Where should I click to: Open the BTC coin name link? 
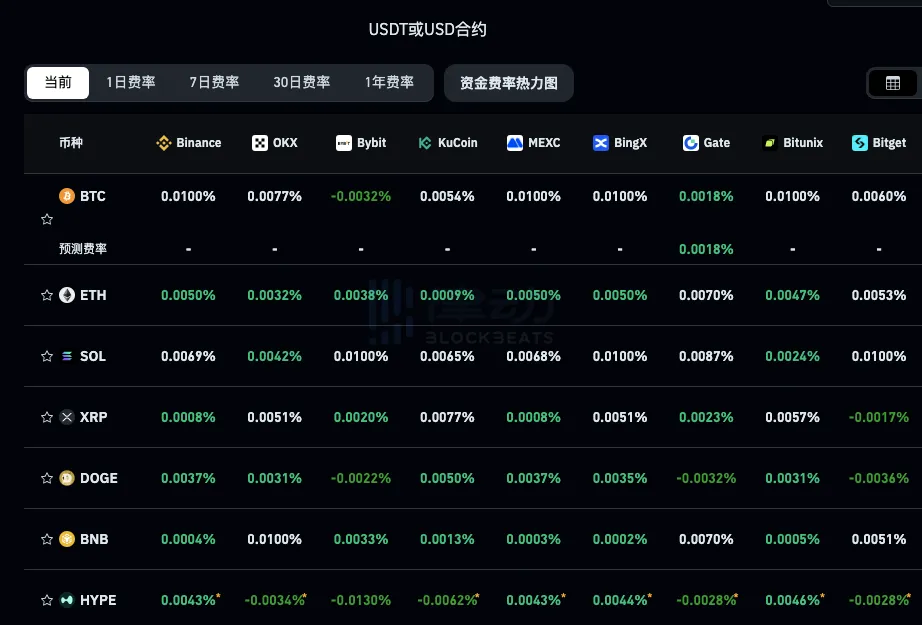93,196
